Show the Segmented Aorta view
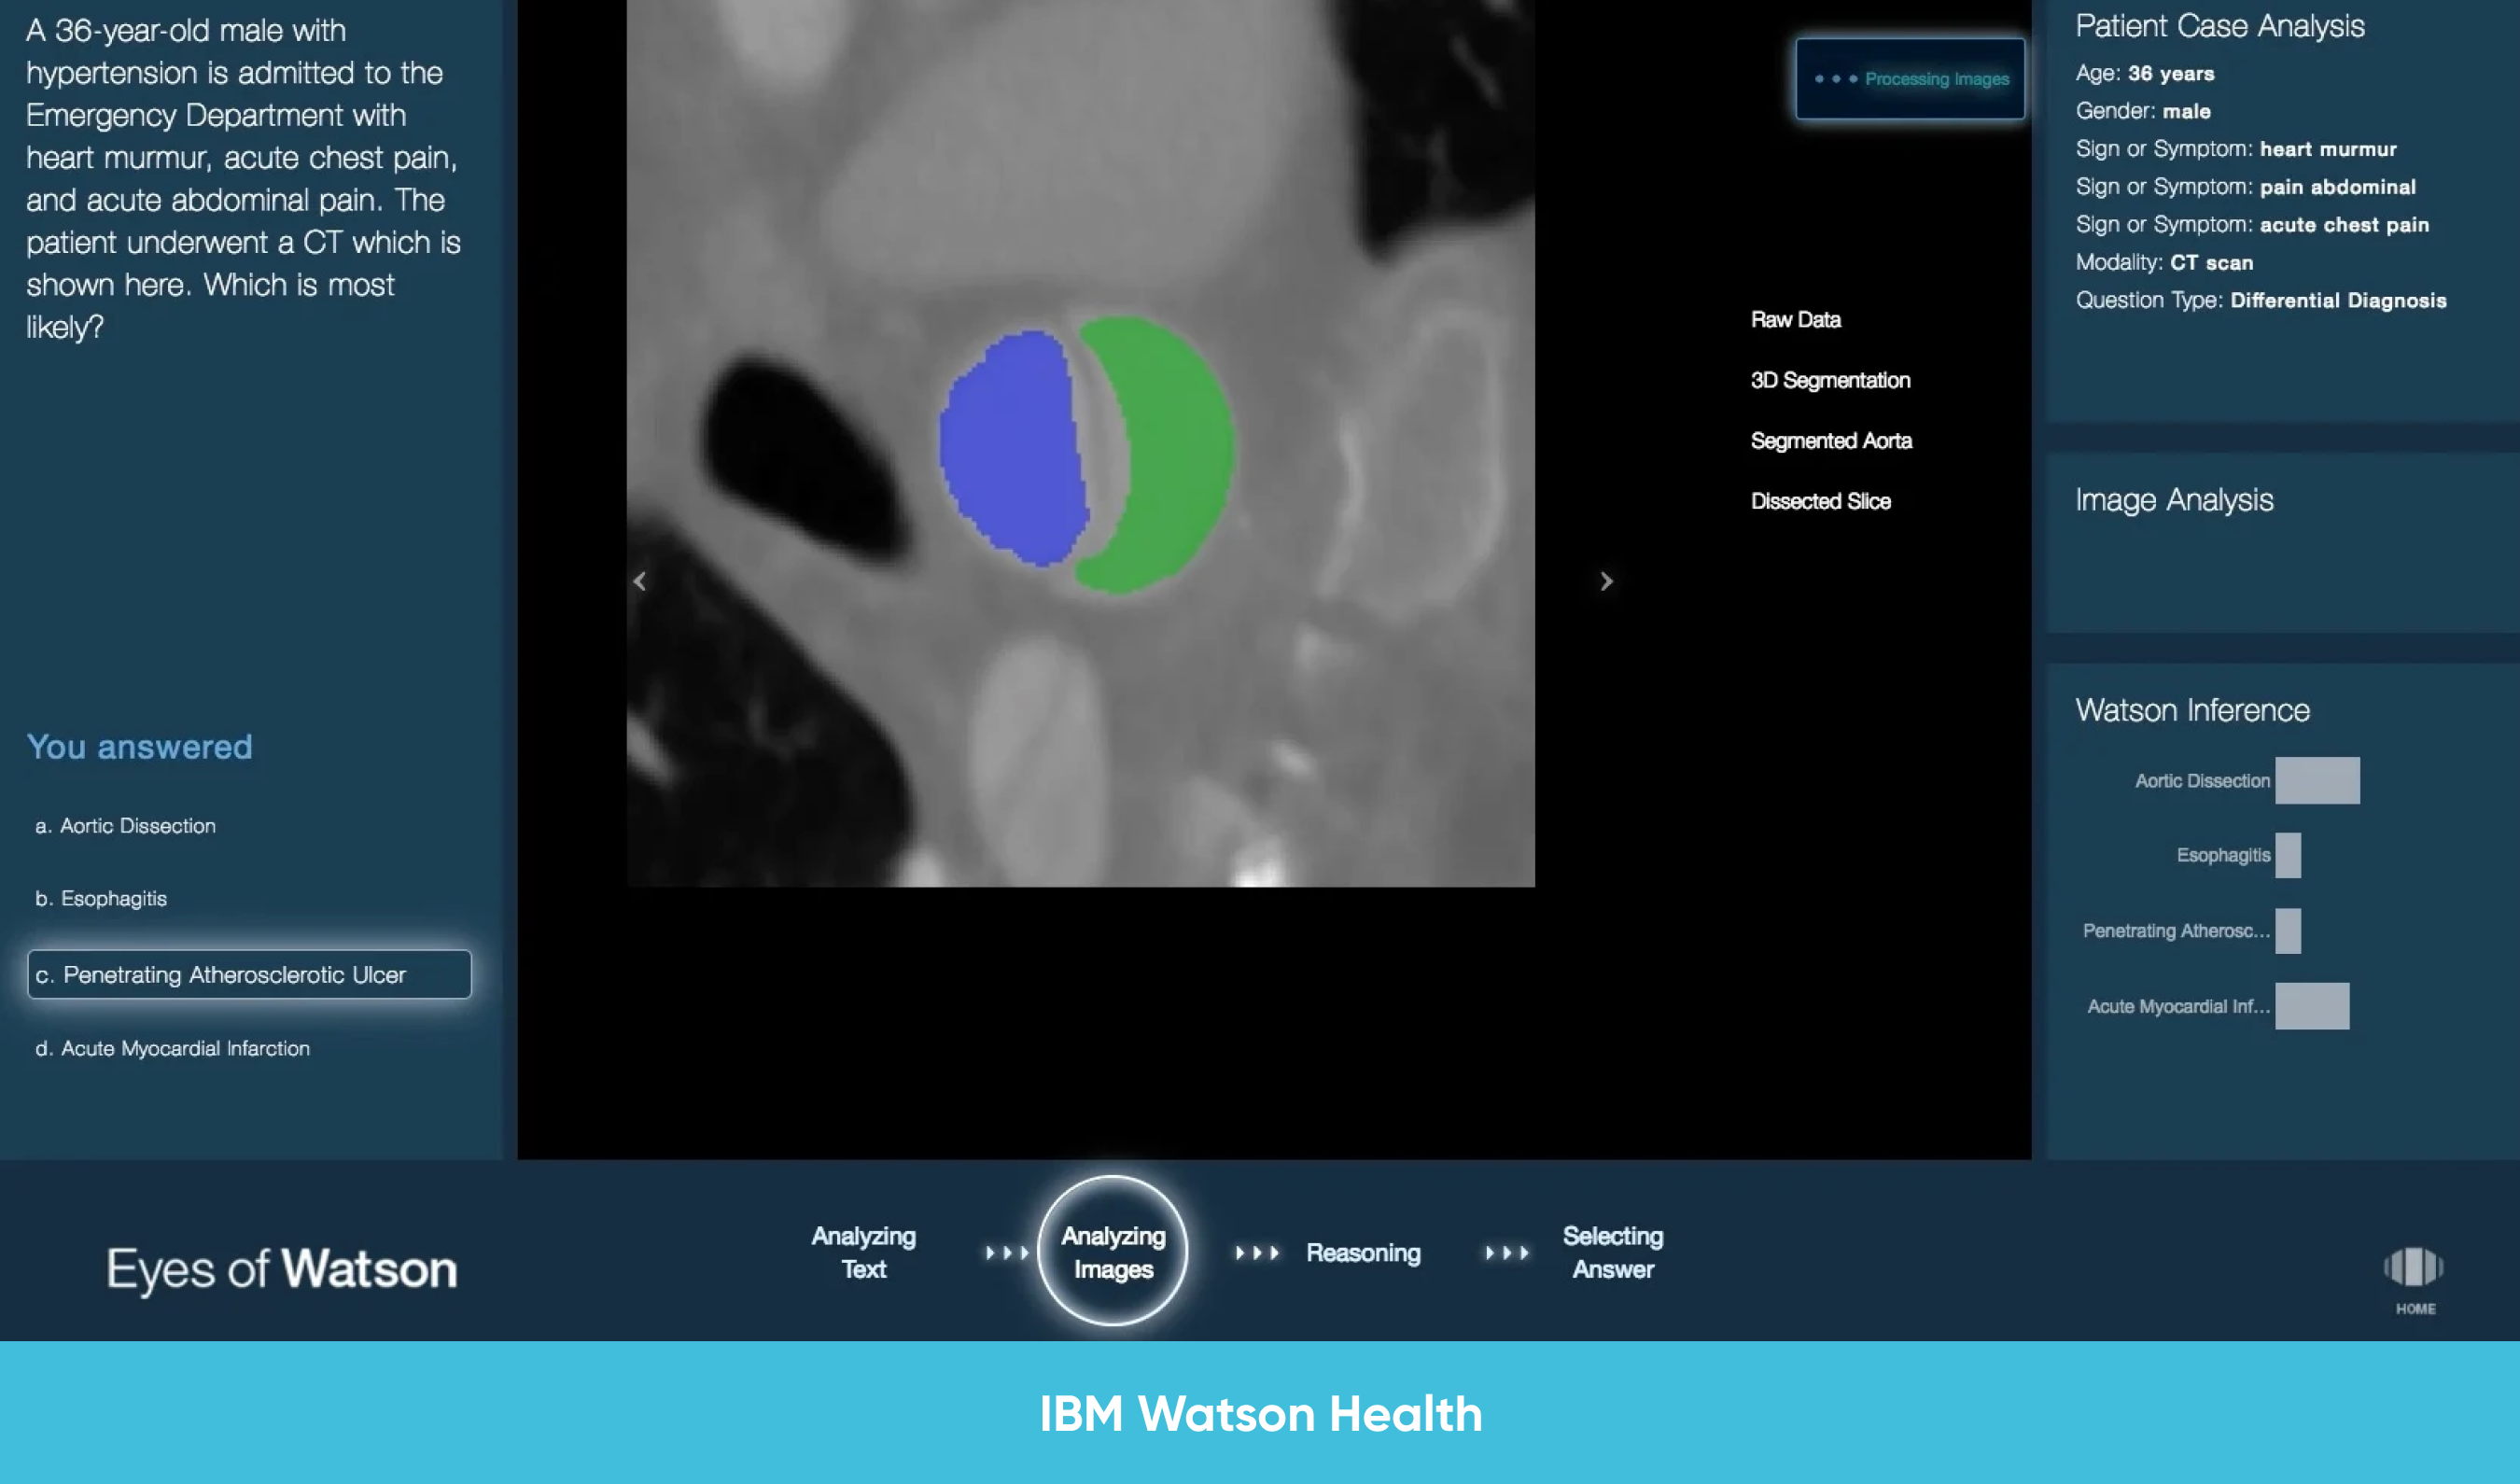The width and height of the screenshot is (2520, 1484). pos(1831,441)
